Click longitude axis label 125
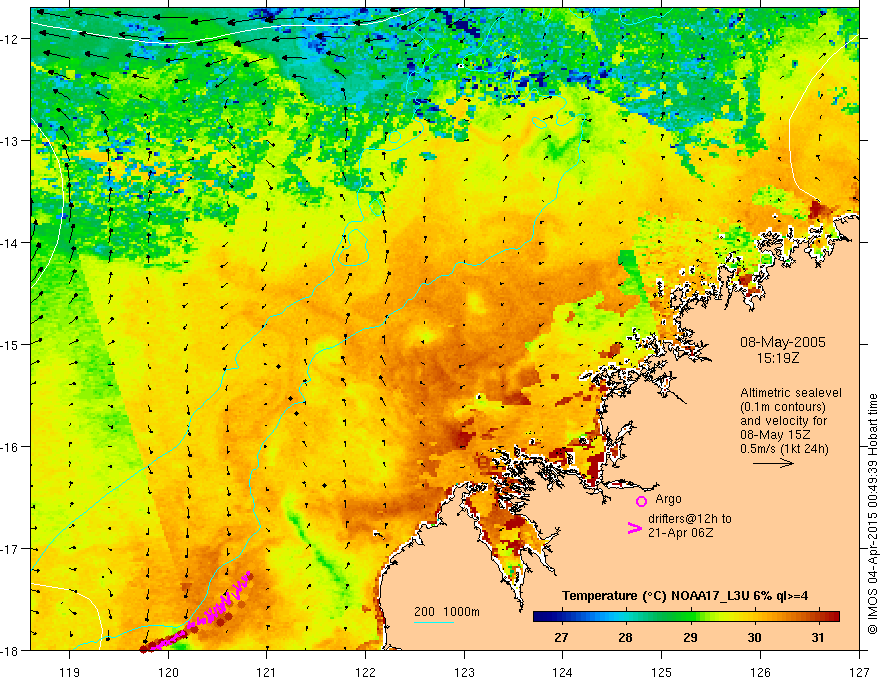Viewport: 880px width, 680px height. (x=662, y=672)
